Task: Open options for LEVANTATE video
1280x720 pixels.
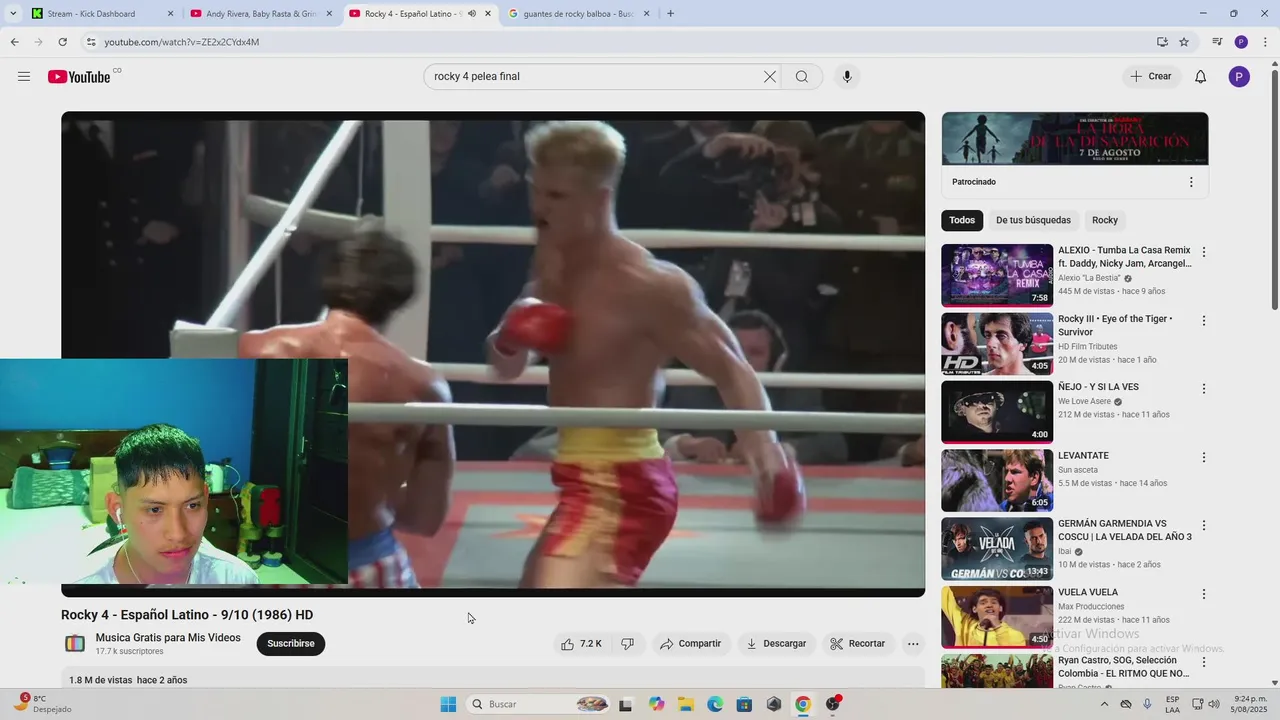Action: (1204, 457)
